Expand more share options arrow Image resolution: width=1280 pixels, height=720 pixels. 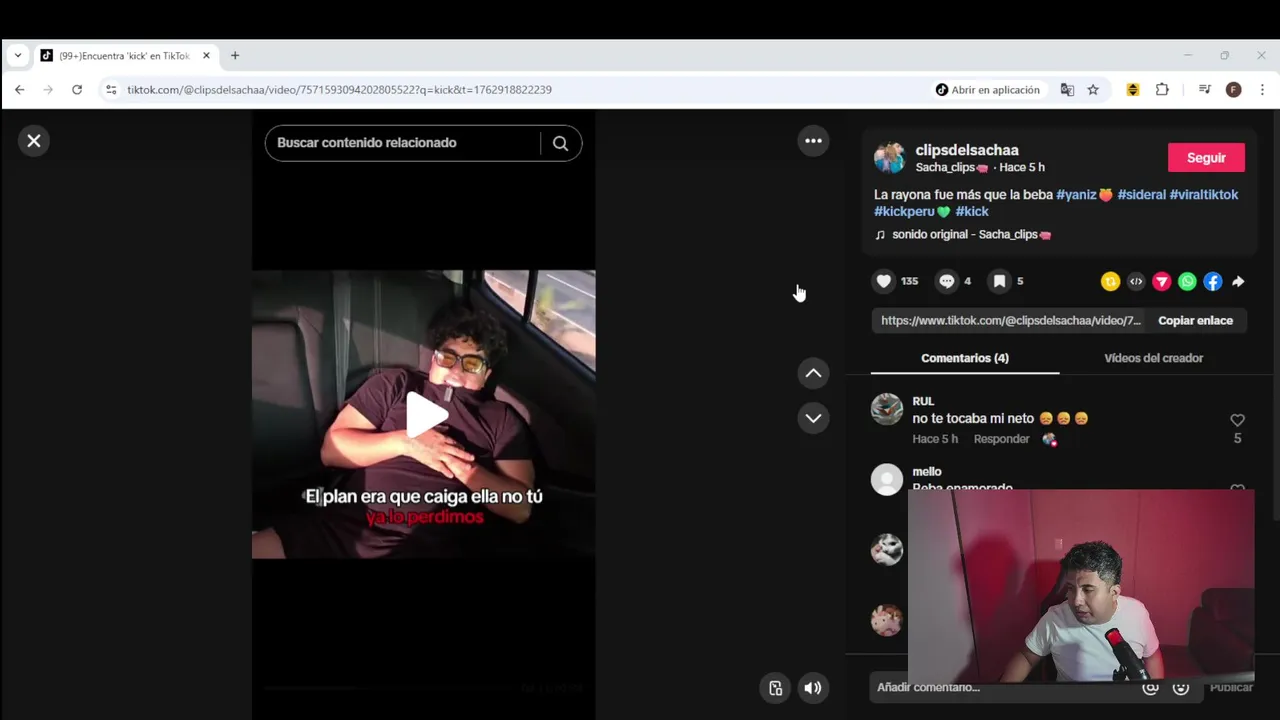pyautogui.click(x=1238, y=282)
